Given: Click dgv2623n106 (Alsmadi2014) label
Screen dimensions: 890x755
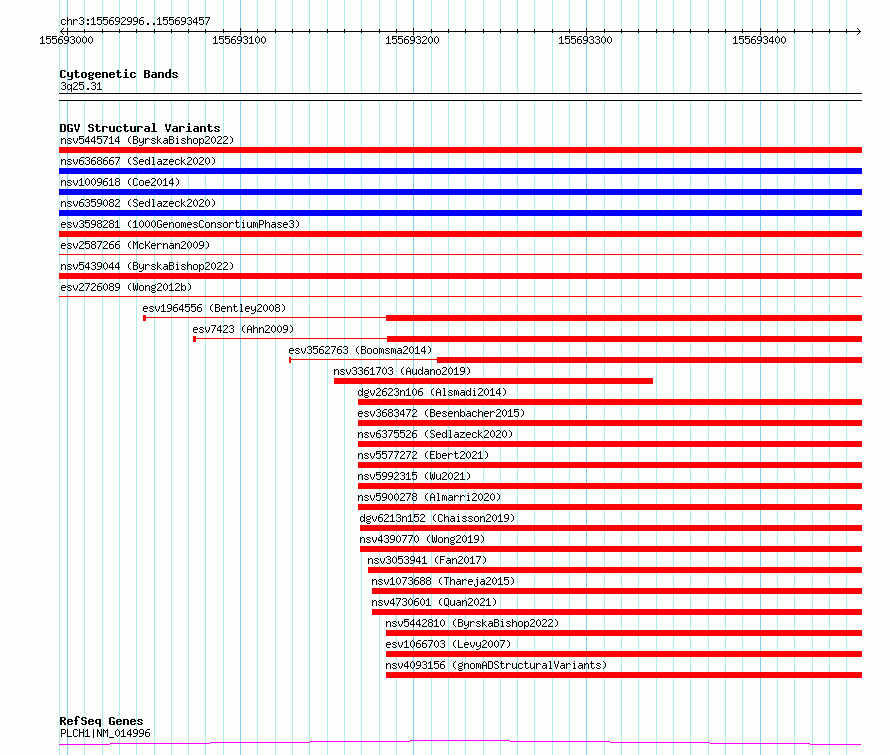Looking at the screenshot, I should 432,392.
